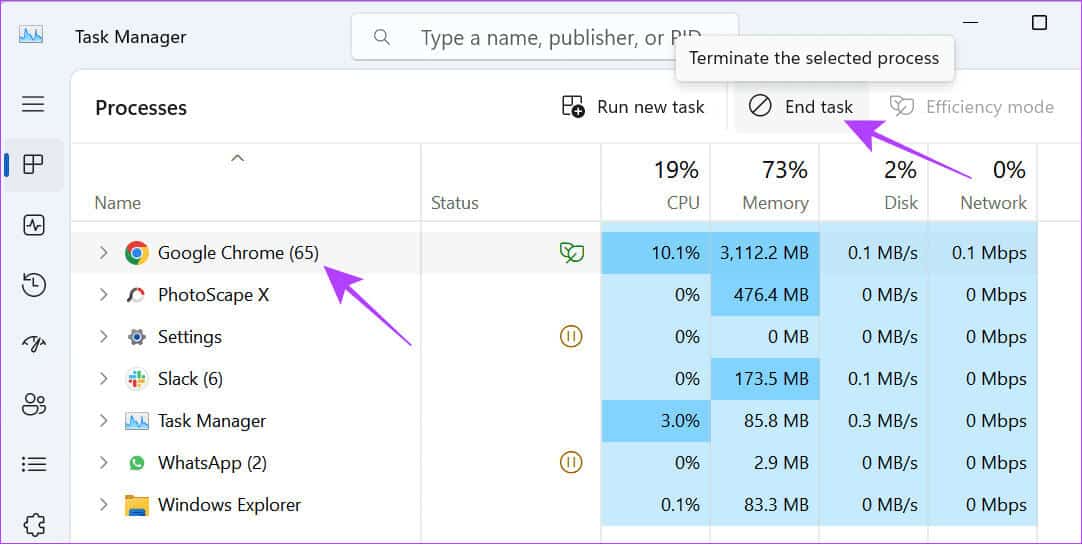Click Task Manager's 3.0% CPU value
Screen dimensions: 1082x545
pos(680,421)
